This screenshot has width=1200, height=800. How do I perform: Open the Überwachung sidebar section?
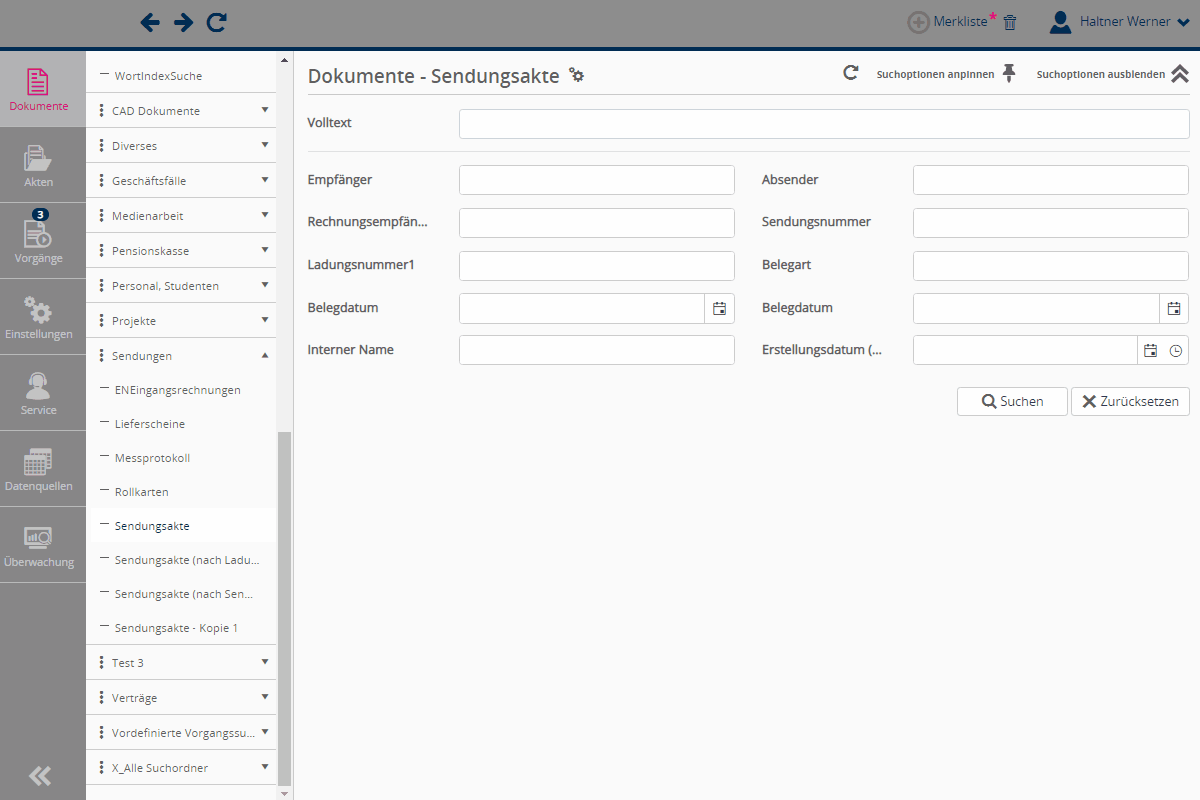40,544
